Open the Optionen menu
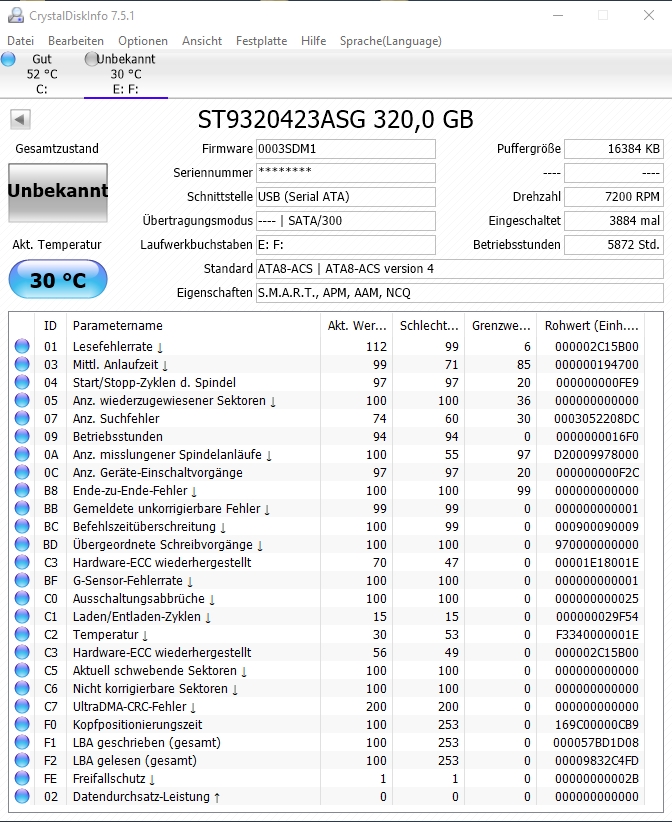672x822 pixels. (x=143, y=41)
